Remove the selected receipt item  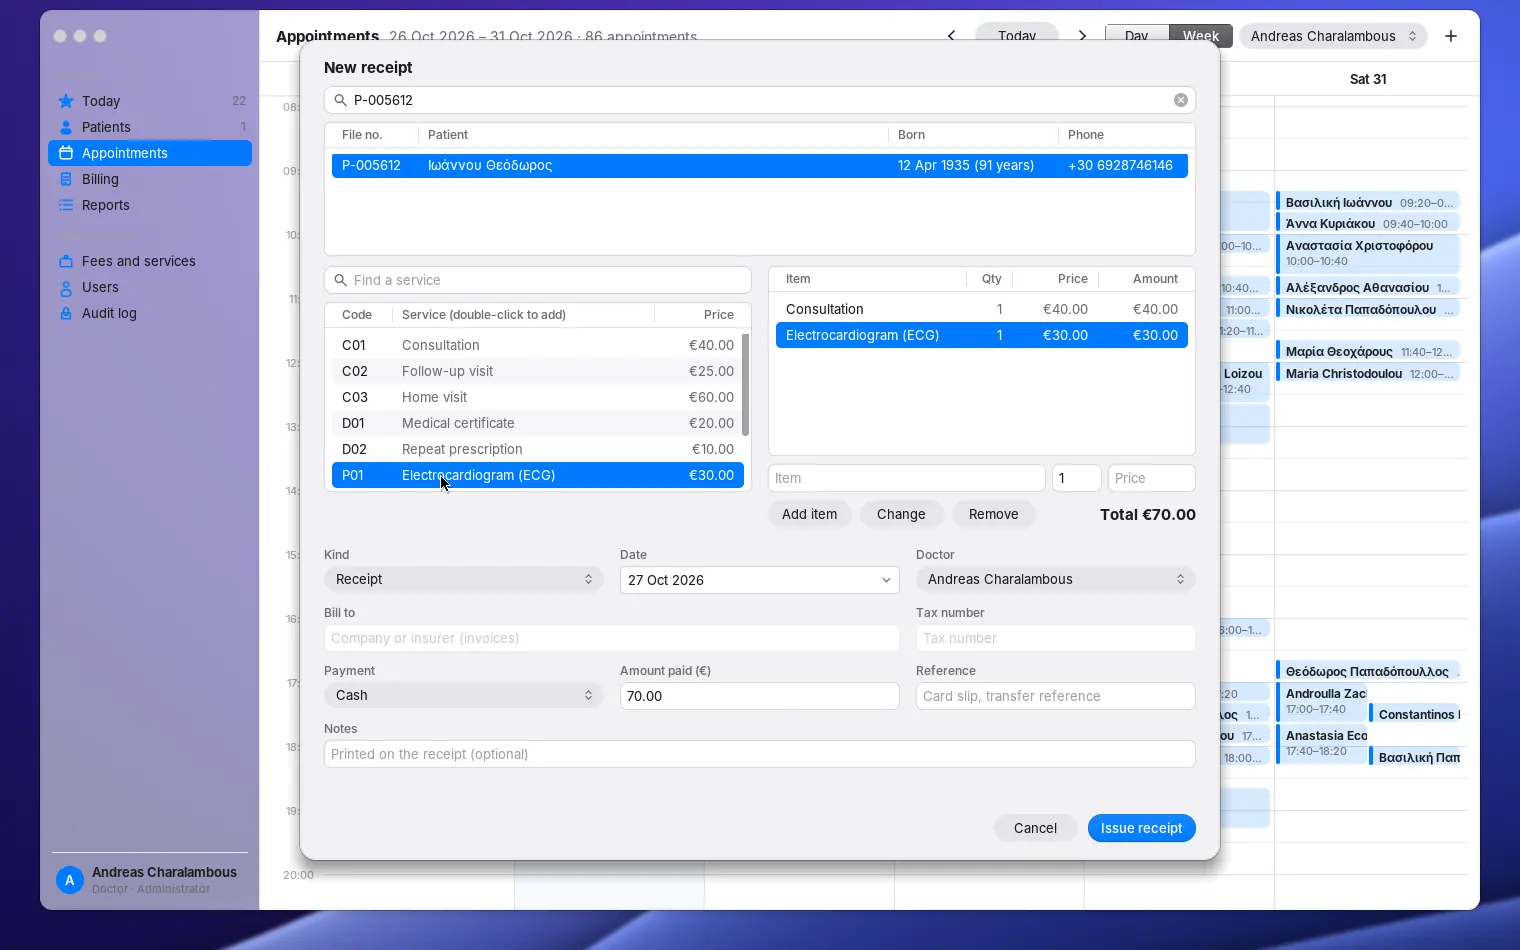click(x=994, y=514)
